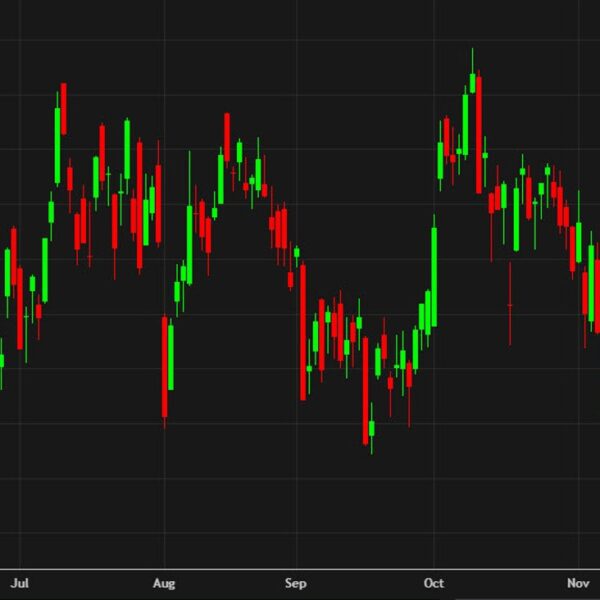Click the highest green candle in October
The height and width of the screenshot is (600, 600).
[472, 85]
